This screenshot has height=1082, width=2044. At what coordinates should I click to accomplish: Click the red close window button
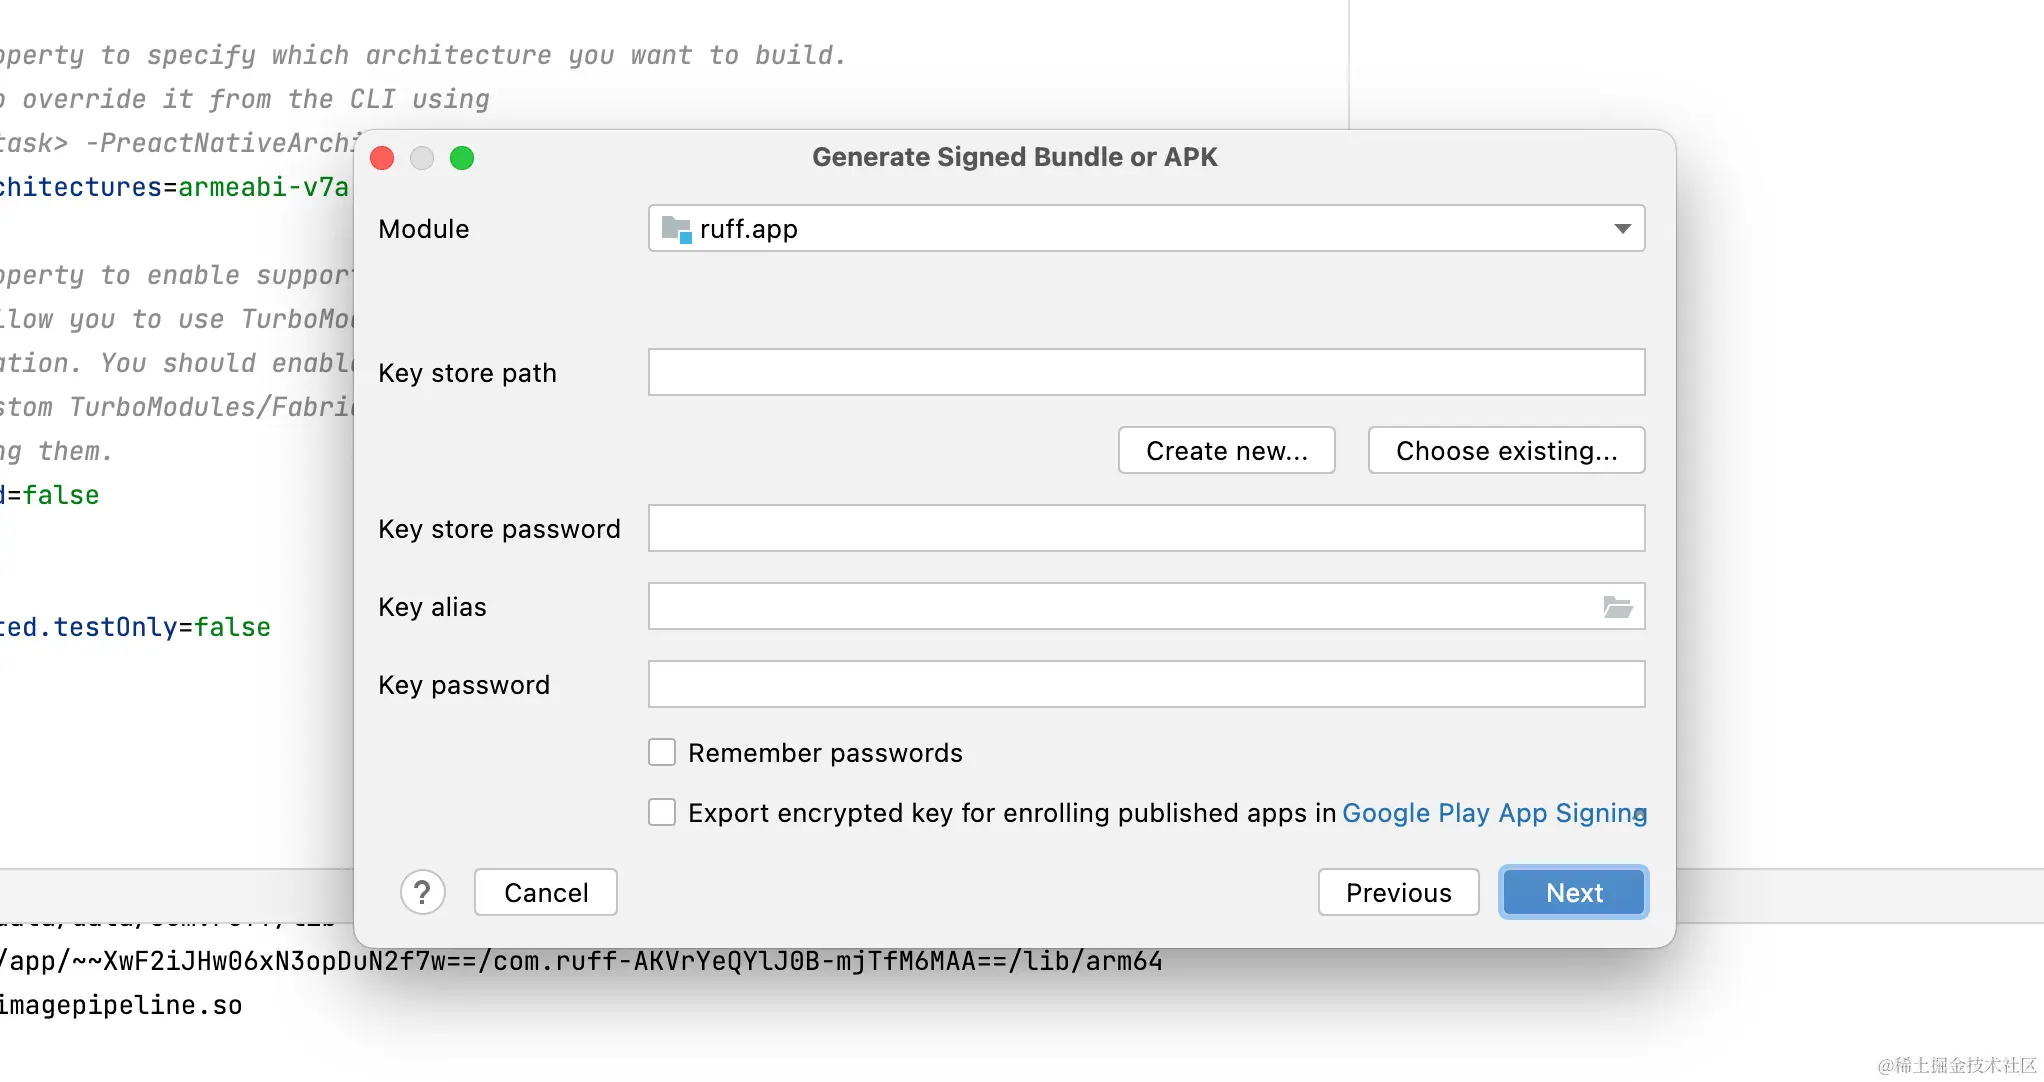click(382, 158)
